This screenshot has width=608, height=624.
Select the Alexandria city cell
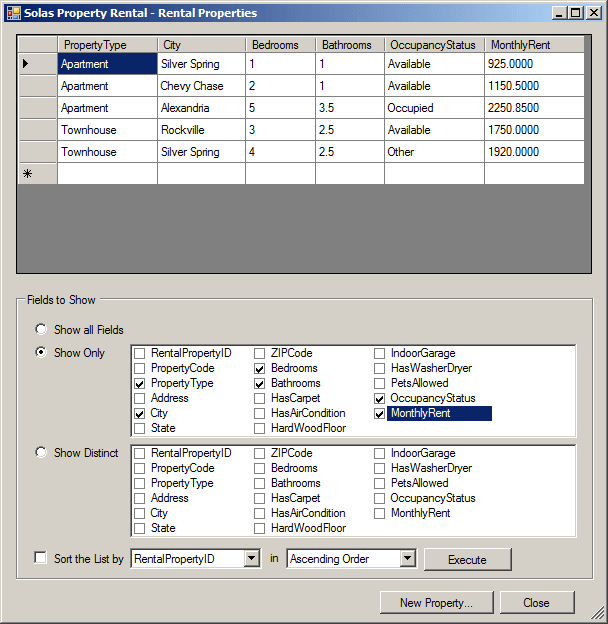[x=201, y=108]
